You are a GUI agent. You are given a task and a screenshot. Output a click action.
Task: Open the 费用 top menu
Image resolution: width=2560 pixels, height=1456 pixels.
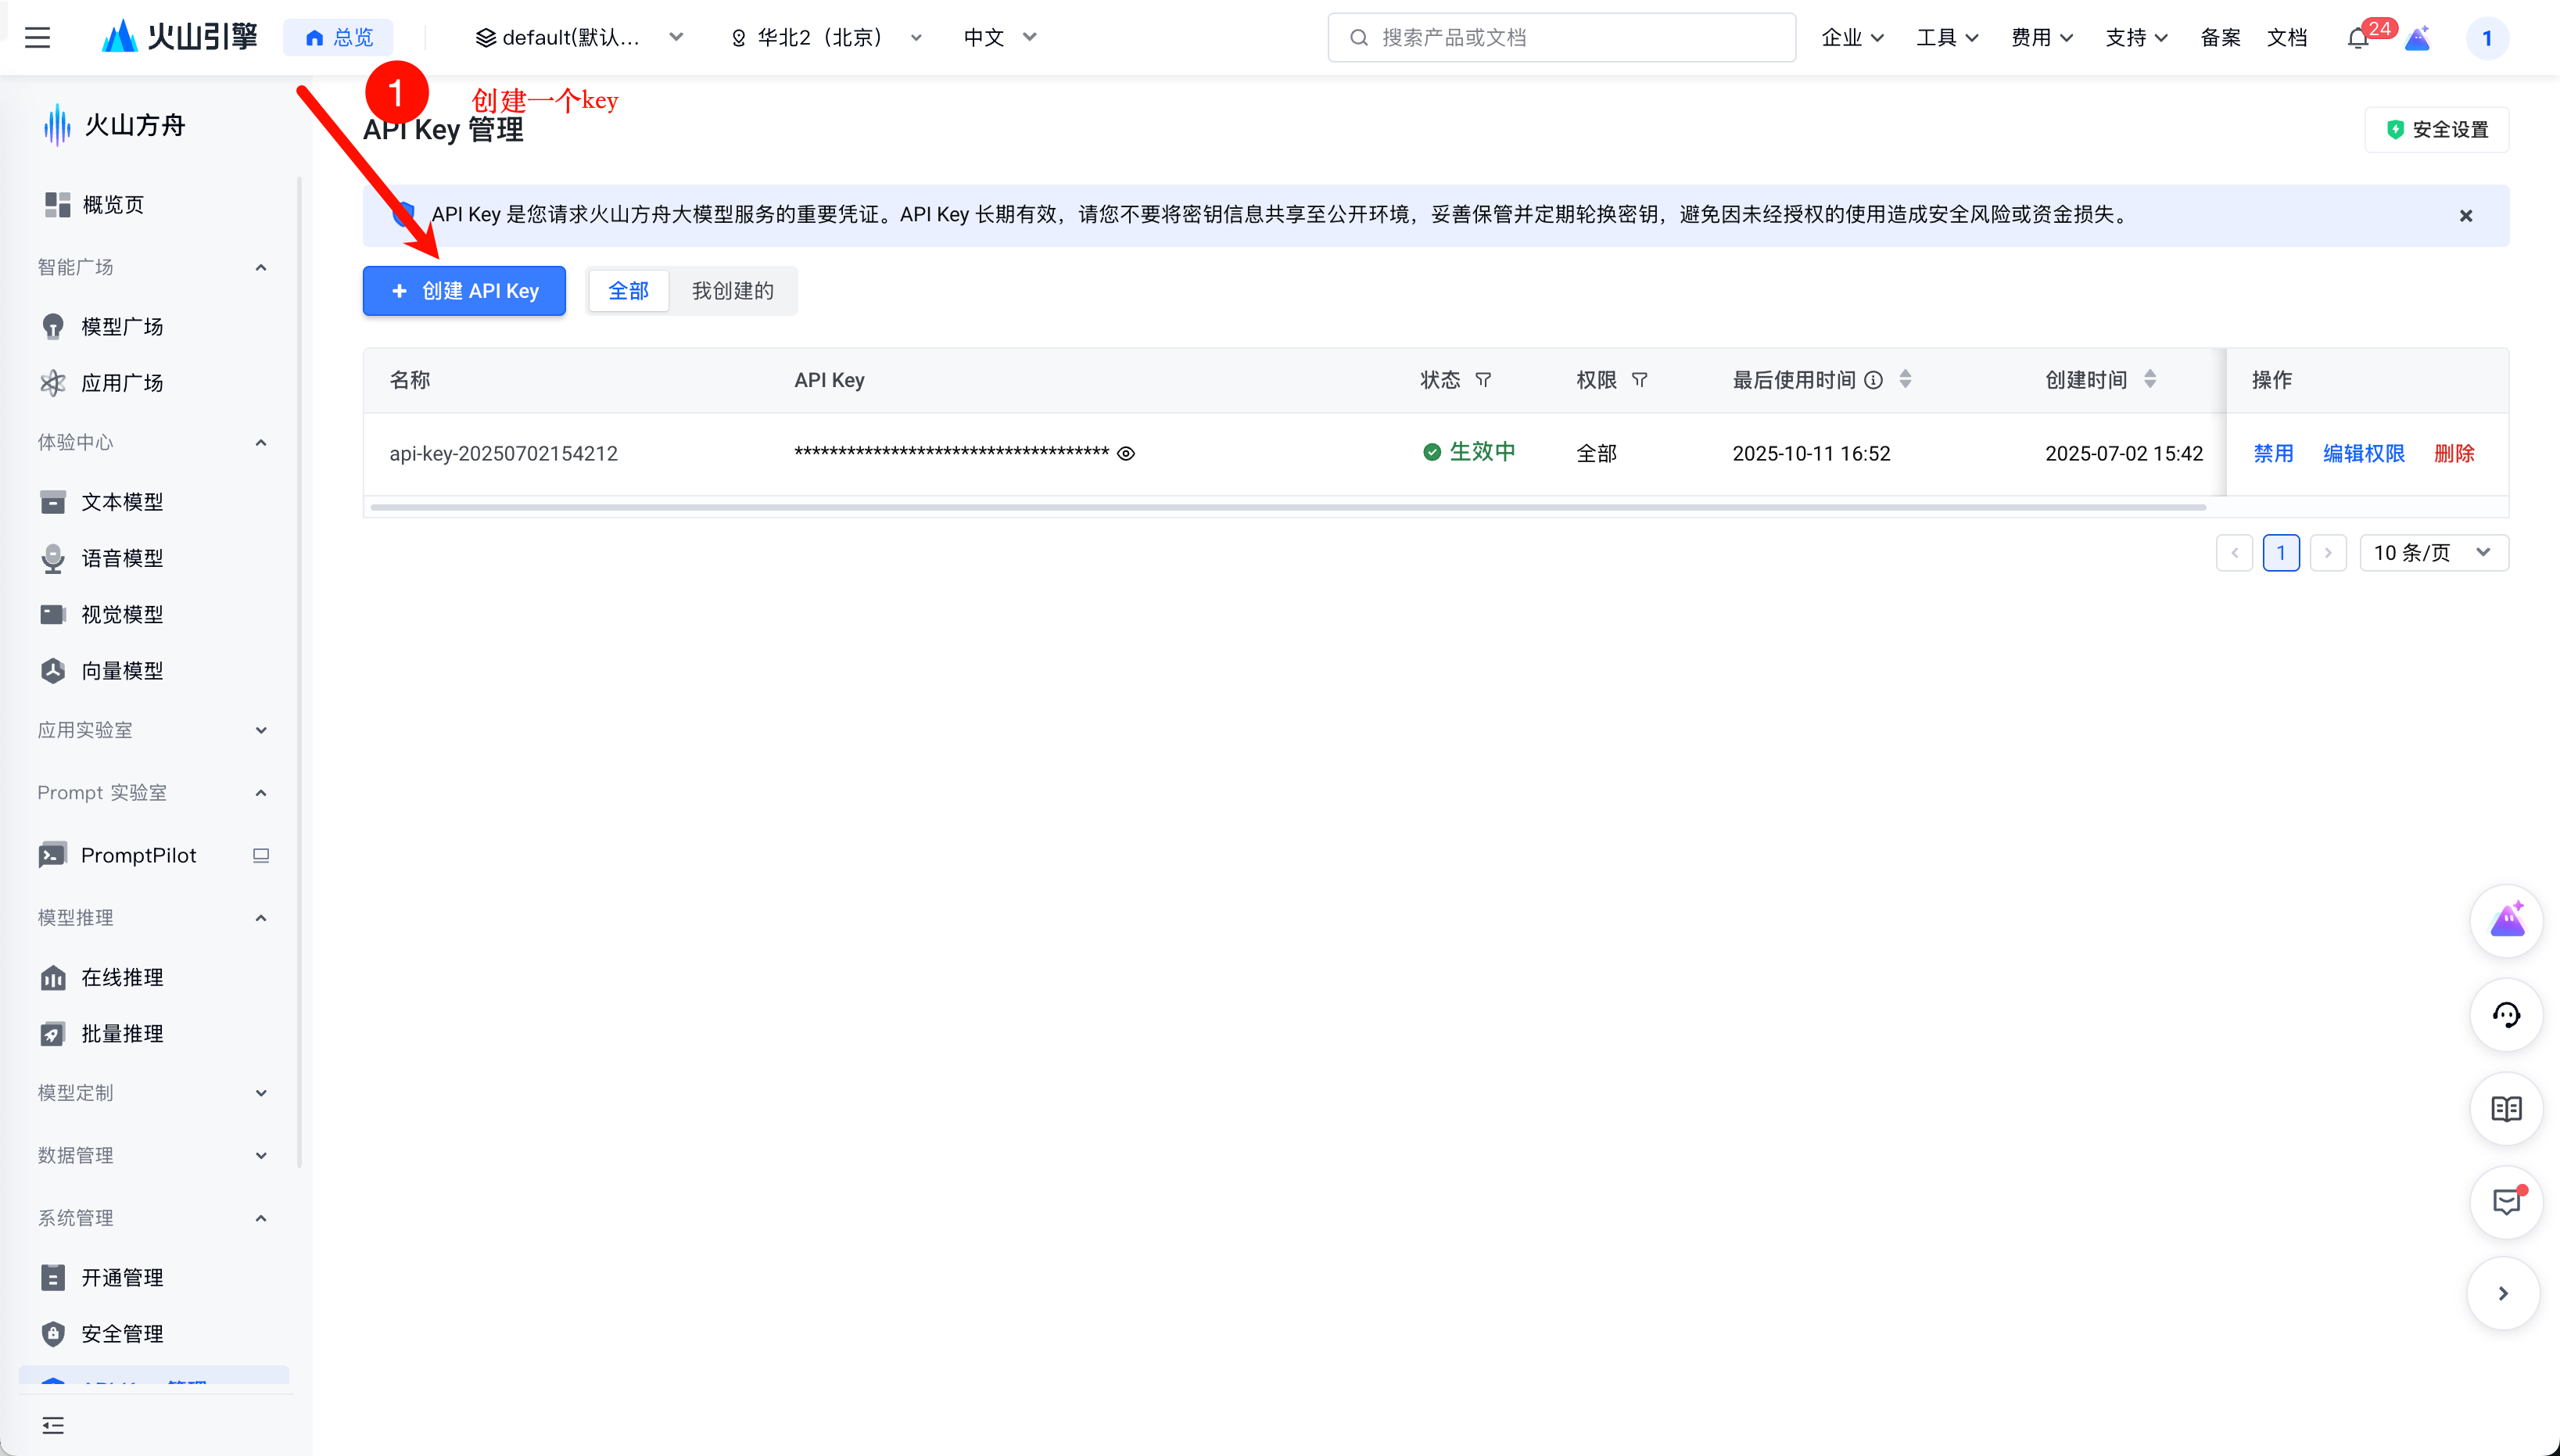point(2041,38)
